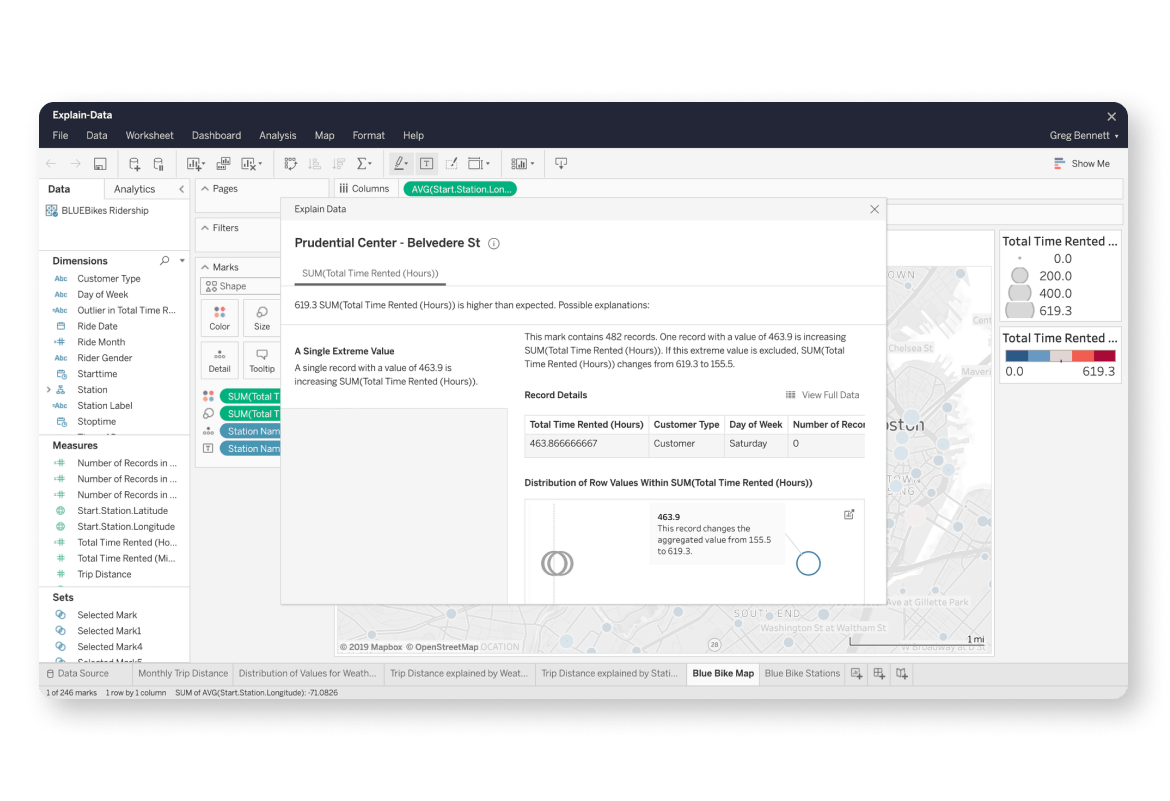Click the Highlight pen toolbar icon
1170x801 pixels.
pyautogui.click(x=398, y=162)
